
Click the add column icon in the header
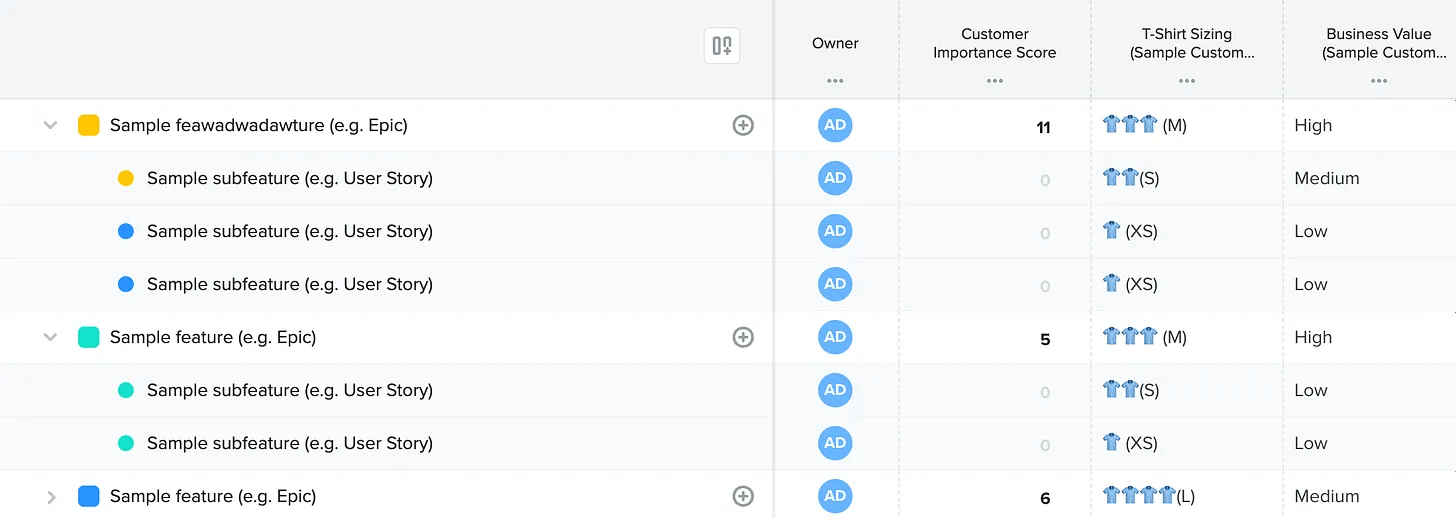click(x=722, y=45)
